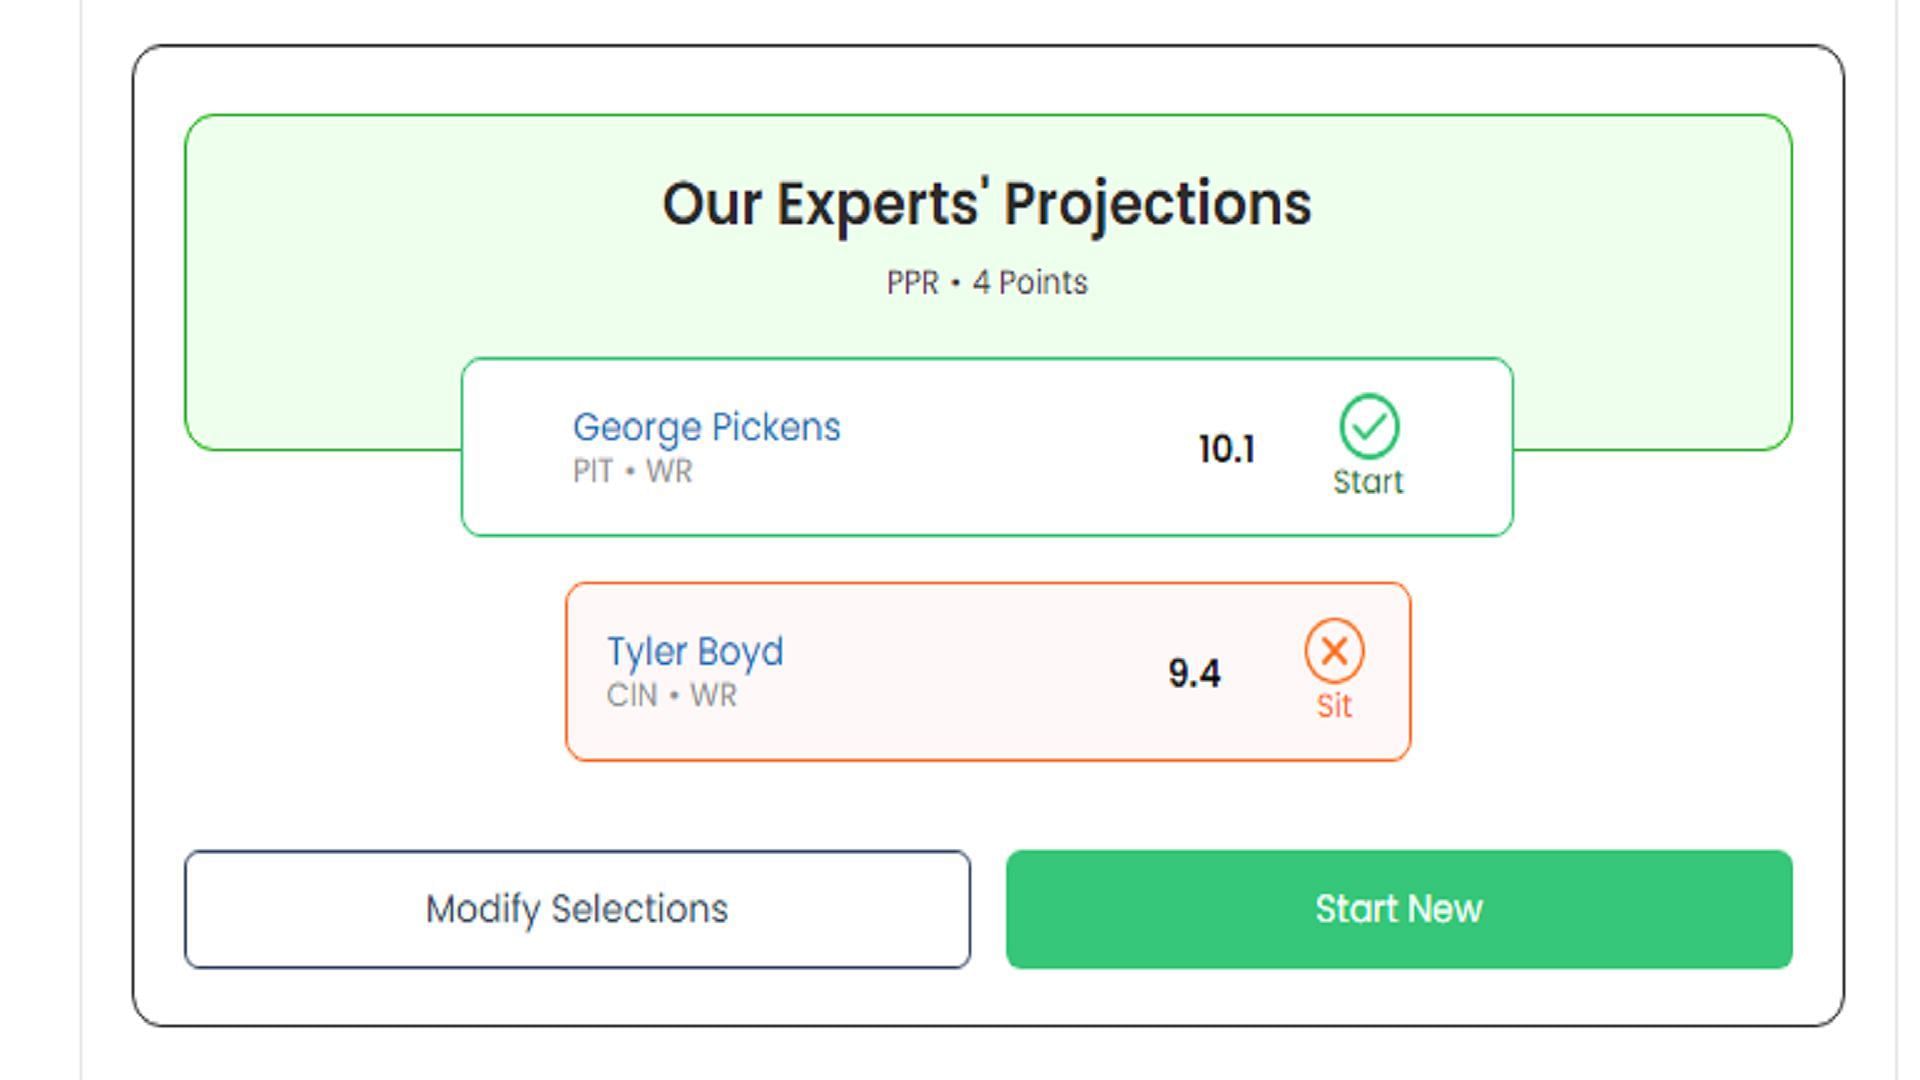Screen dimensions: 1920x1080
Task: Click the Start label under the checkmark
Action: point(1368,482)
